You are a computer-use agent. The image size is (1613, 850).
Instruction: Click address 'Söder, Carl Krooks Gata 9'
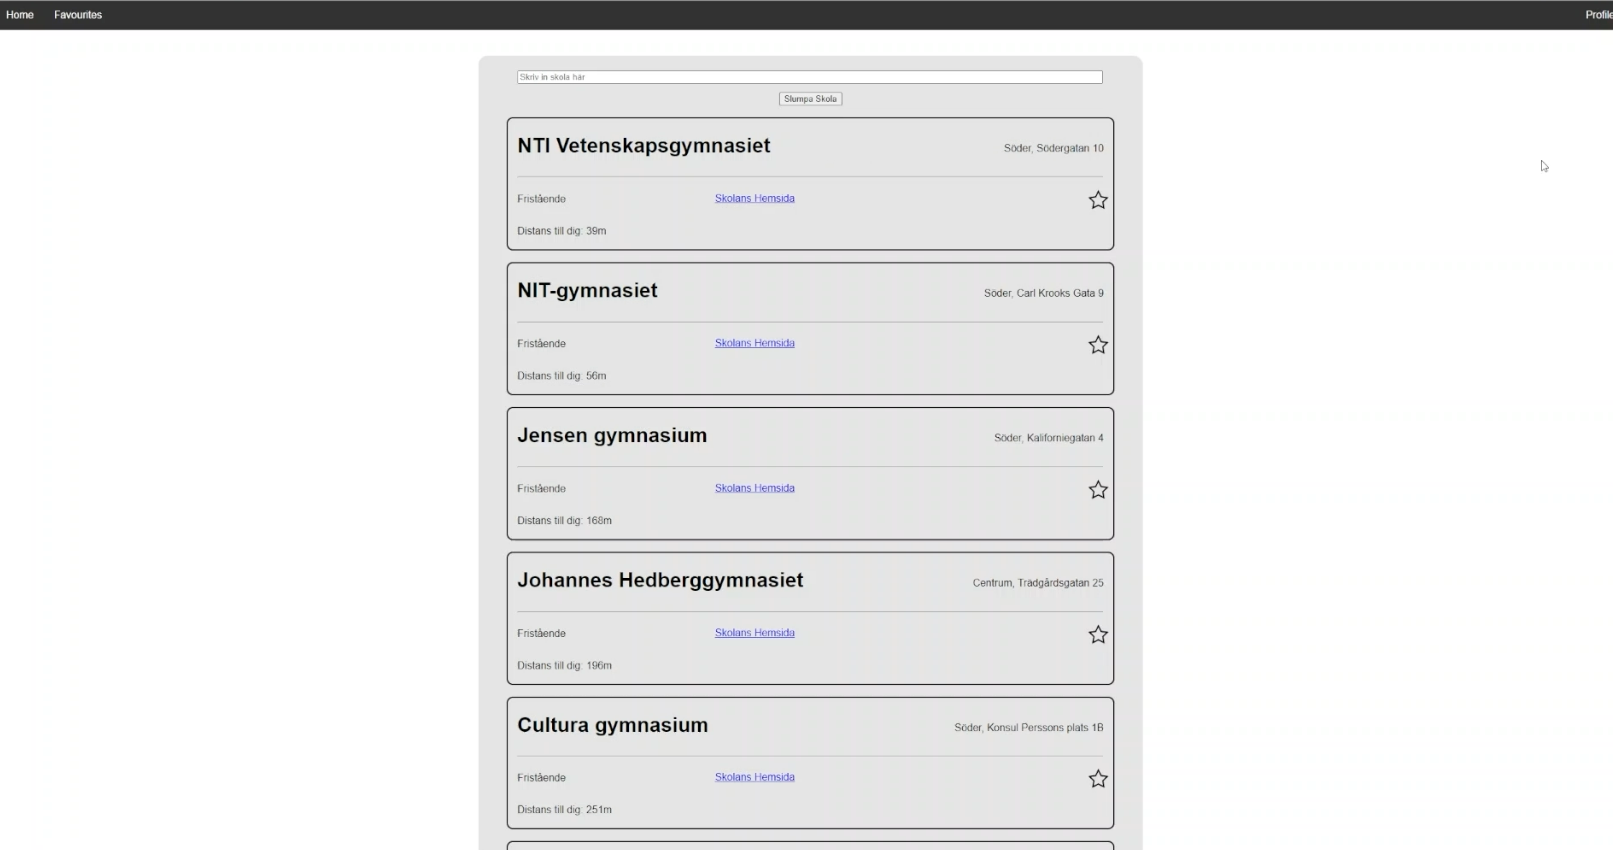[x=1044, y=293]
